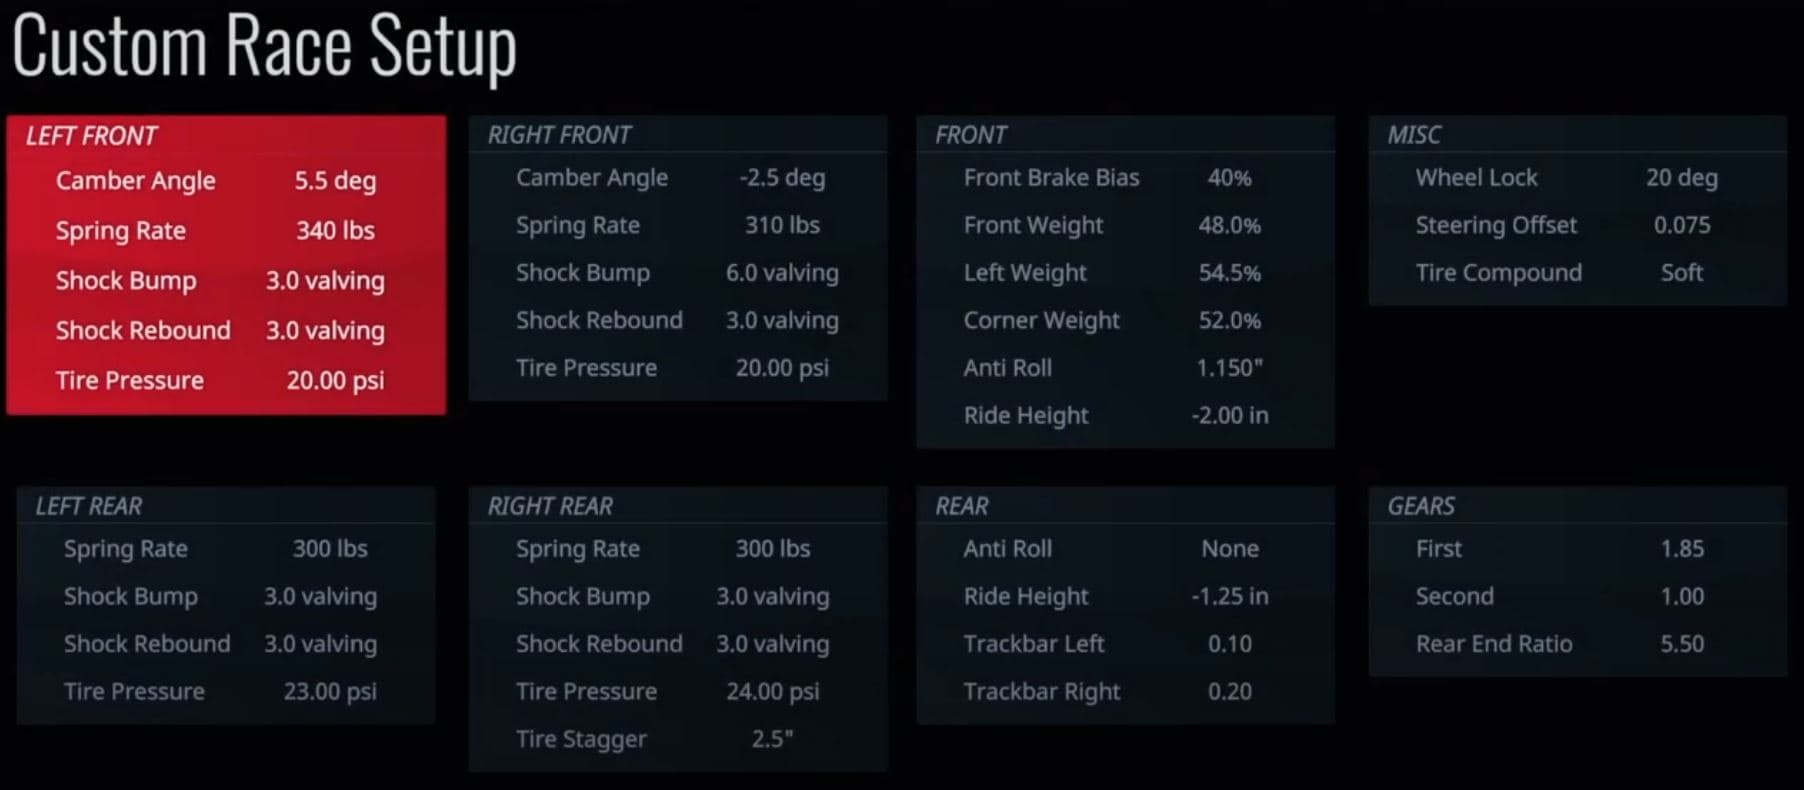The width and height of the screenshot is (1804, 790).
Task: Select Rear Anti Roll None option
Action: 1229,549
